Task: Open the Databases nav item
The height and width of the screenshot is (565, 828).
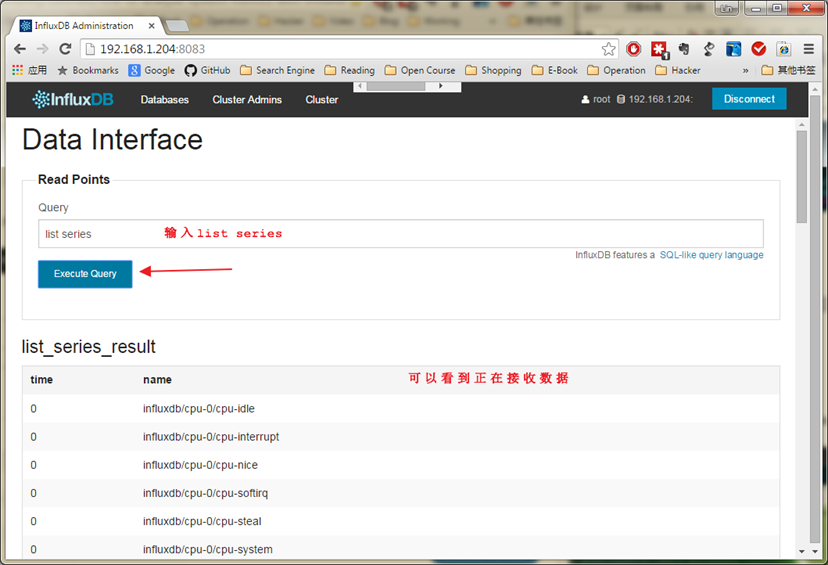Action: 164,99
